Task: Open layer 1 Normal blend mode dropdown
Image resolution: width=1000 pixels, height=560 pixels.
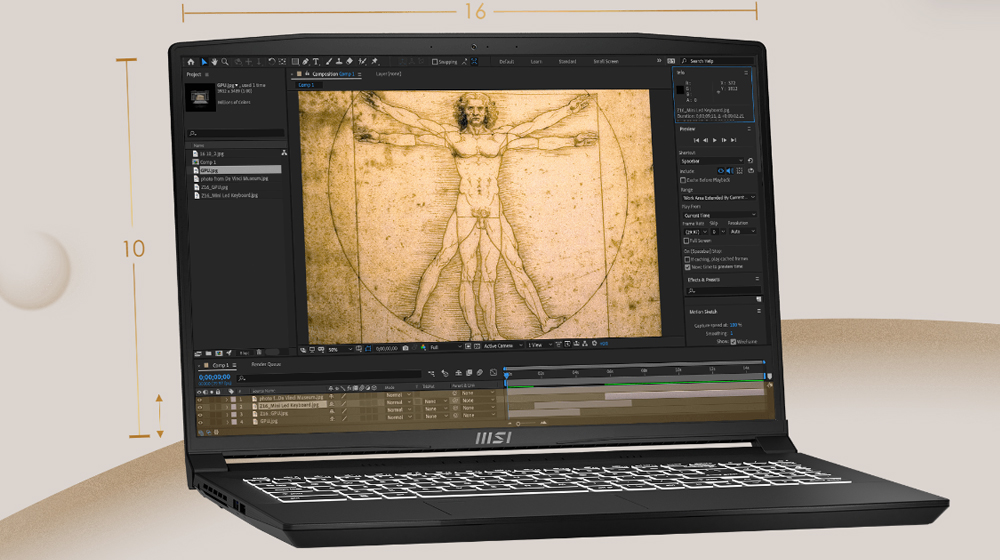Action: 398,395
